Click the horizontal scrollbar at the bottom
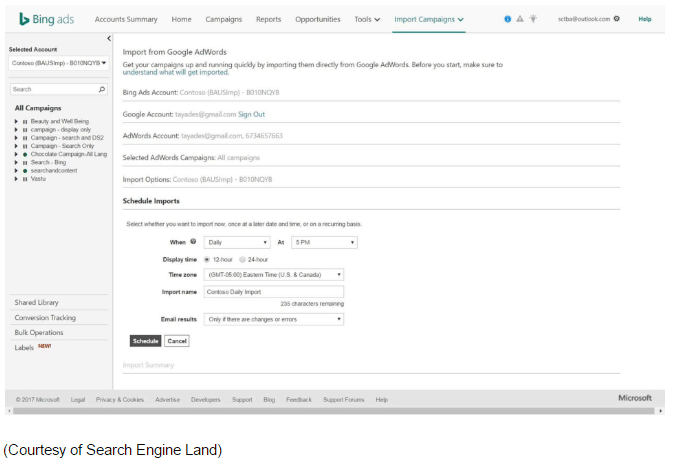The width and height of the screenshot is (685, 464). (x=334, y=411)
